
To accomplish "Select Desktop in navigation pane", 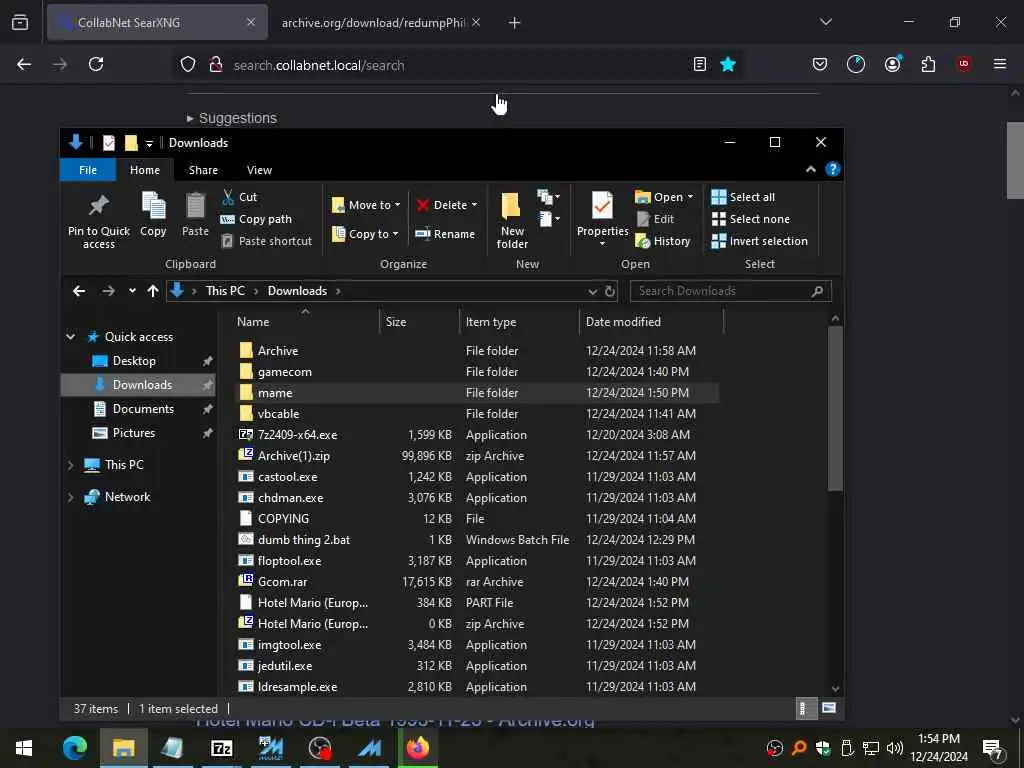I will click(x=134, y=361).
